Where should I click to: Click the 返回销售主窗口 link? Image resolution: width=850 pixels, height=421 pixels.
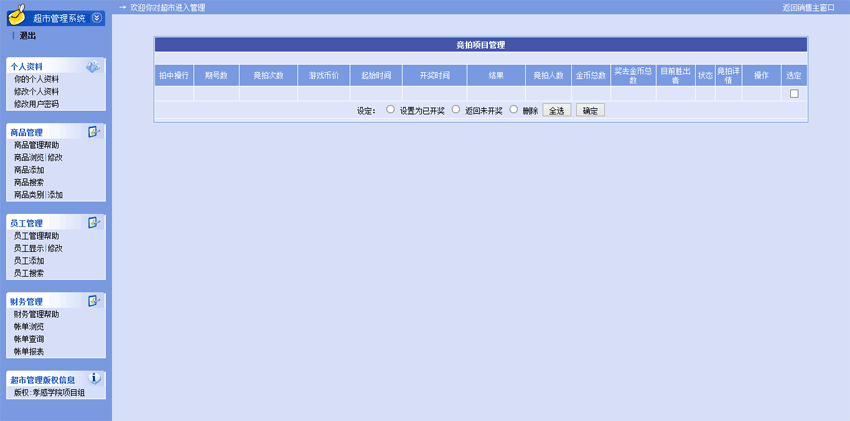[808, 7]
